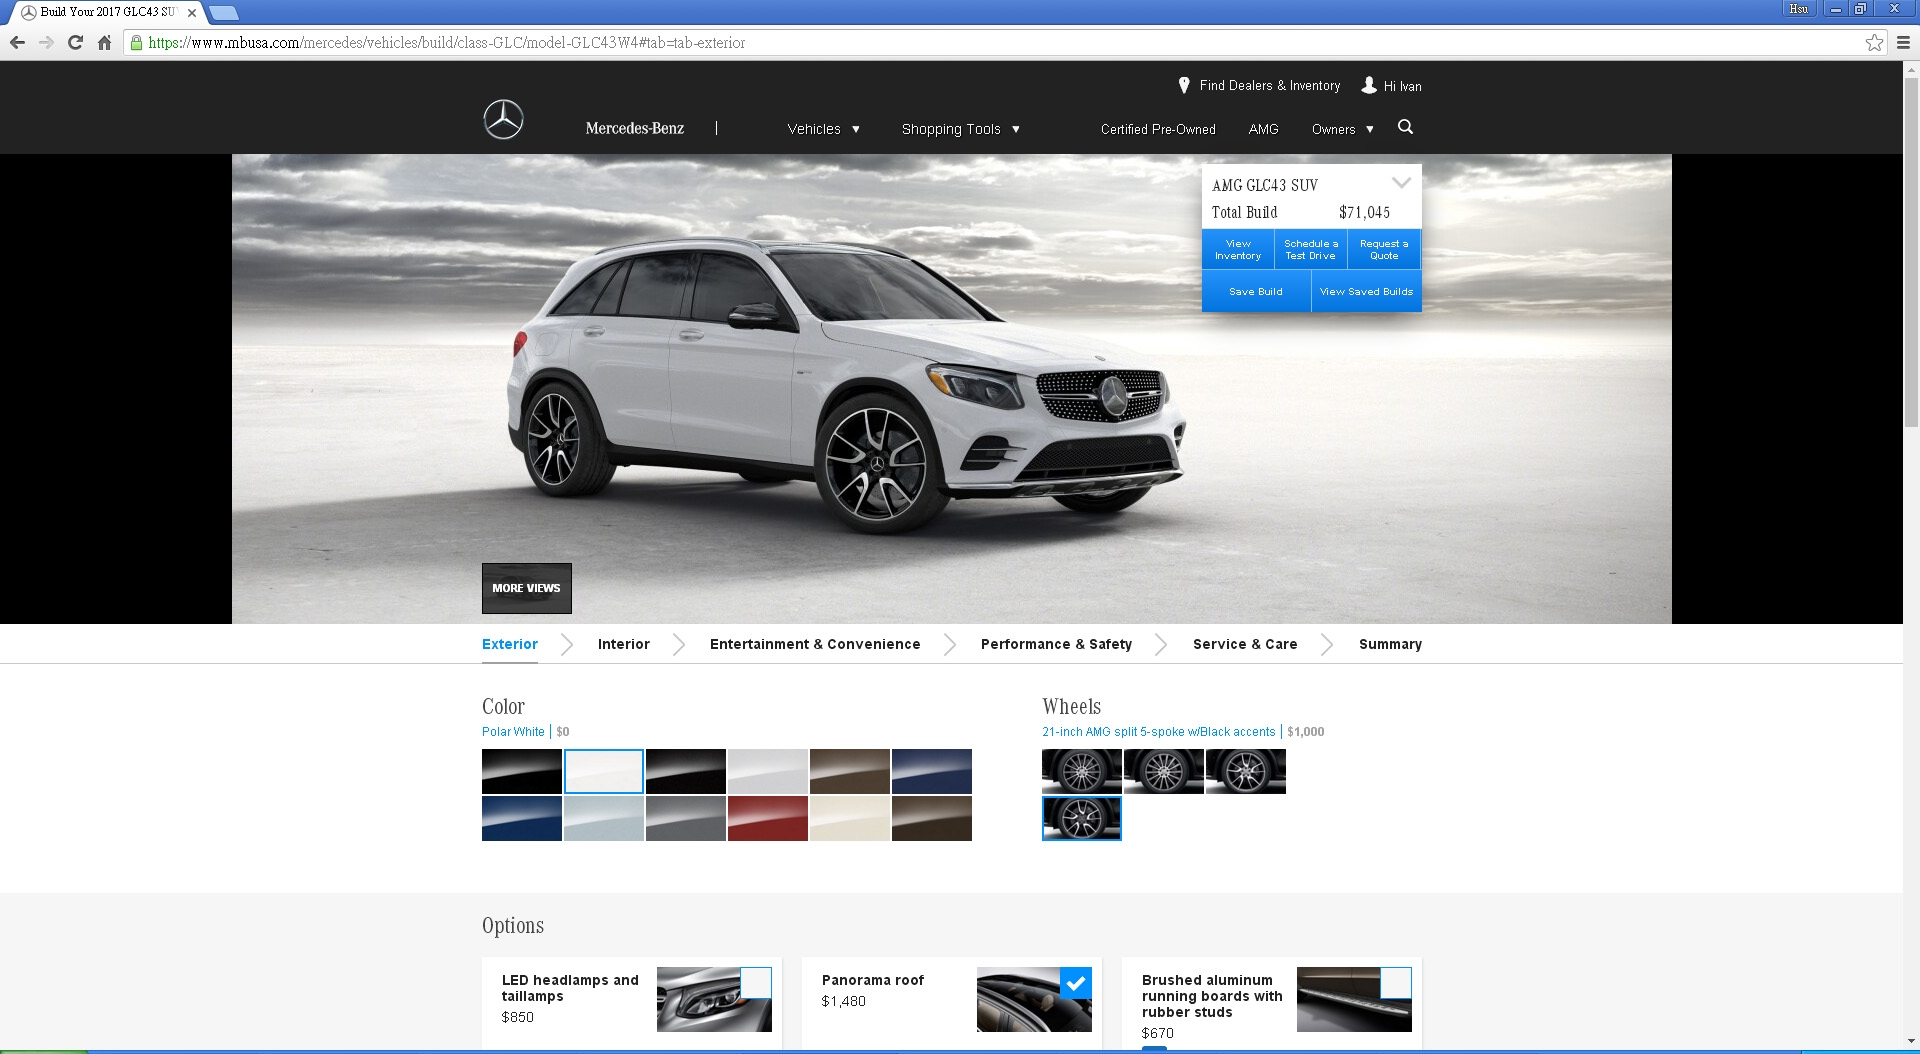Click the location pin icon next to Find Dealers

[1184, 85]
